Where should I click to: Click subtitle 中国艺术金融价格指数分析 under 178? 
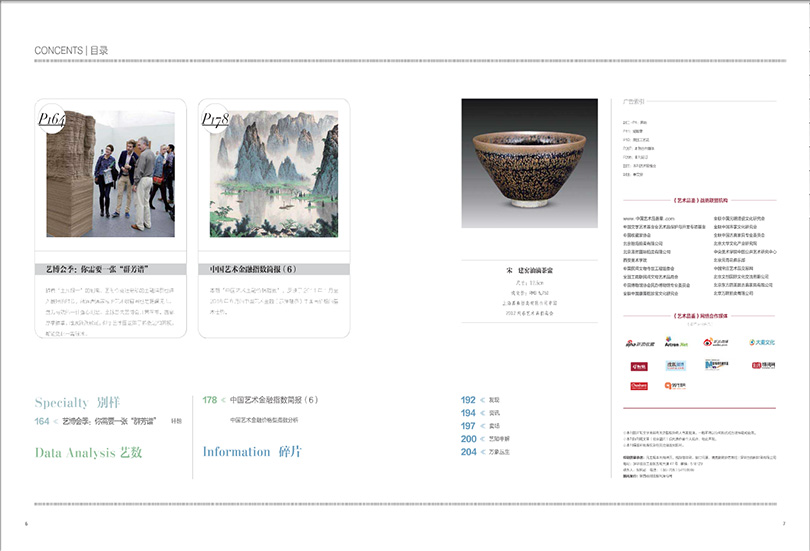(264, 420)
